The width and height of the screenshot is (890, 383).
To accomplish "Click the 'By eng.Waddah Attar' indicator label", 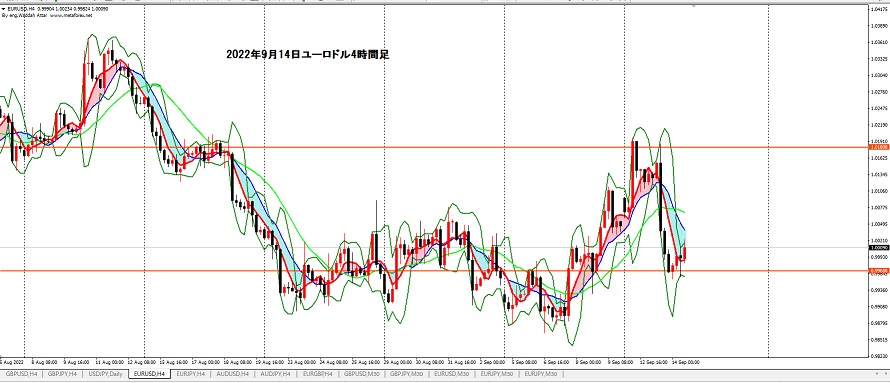I will [48, 16].
